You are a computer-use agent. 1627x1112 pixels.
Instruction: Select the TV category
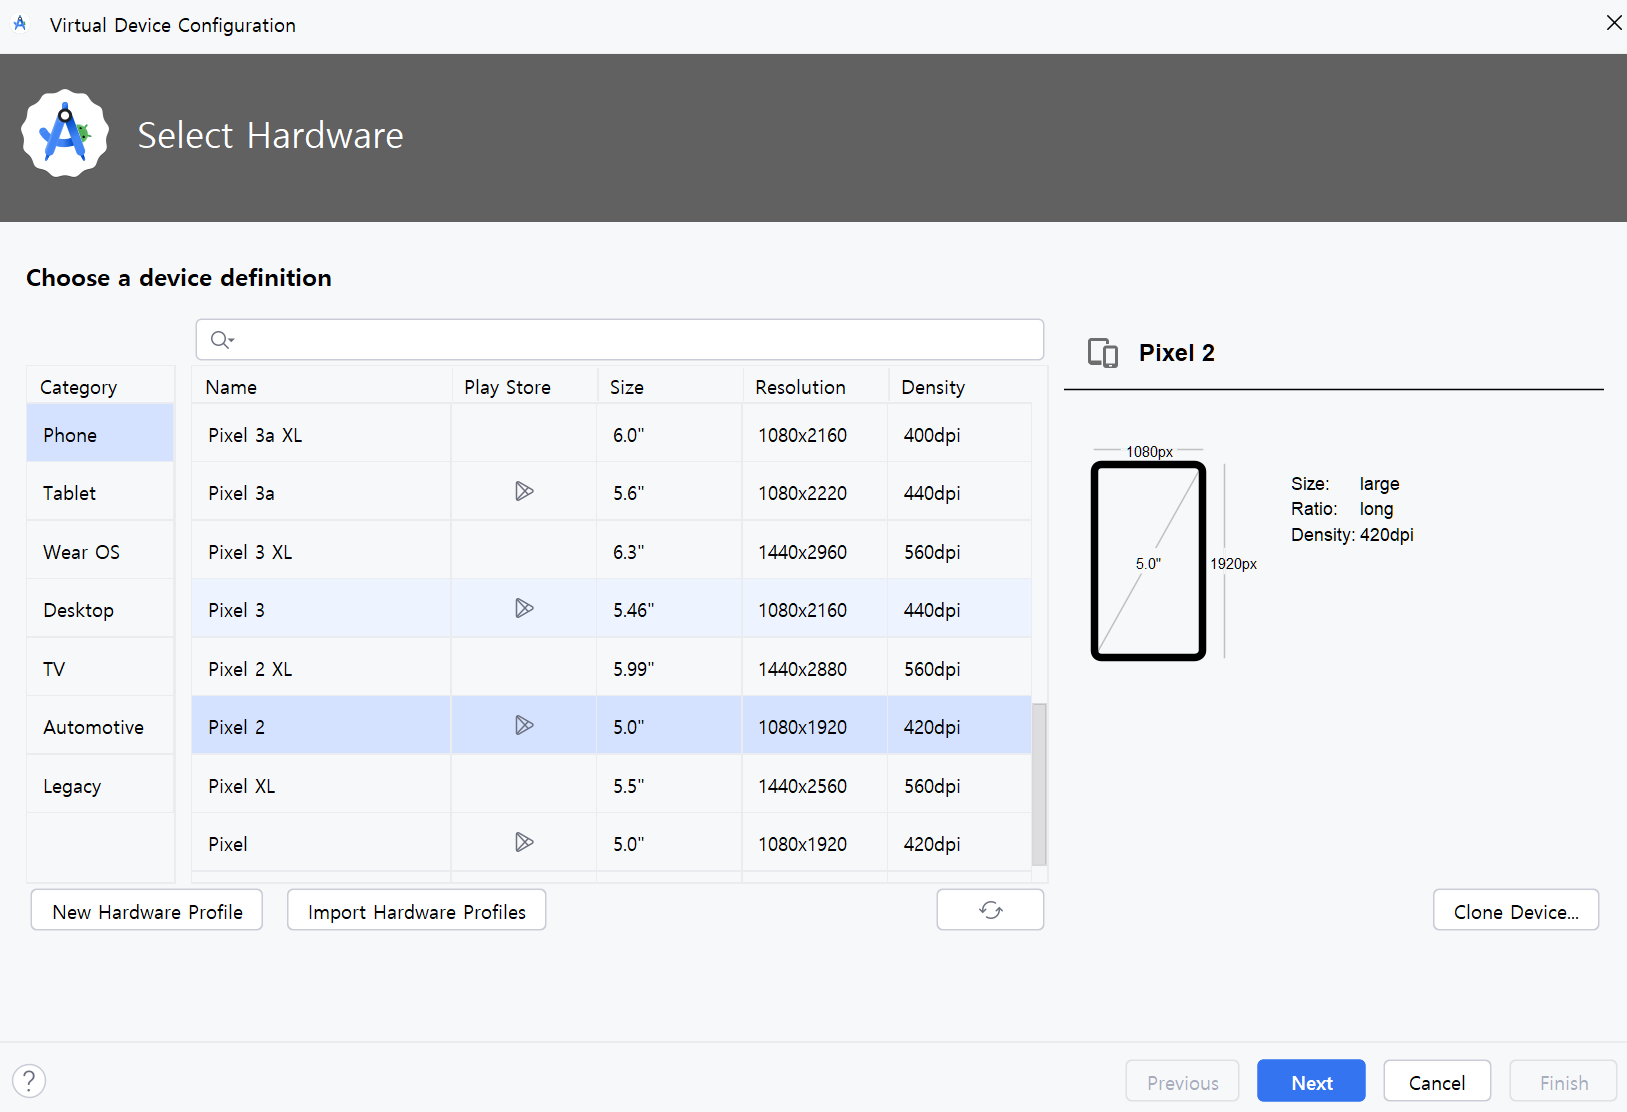100,669
